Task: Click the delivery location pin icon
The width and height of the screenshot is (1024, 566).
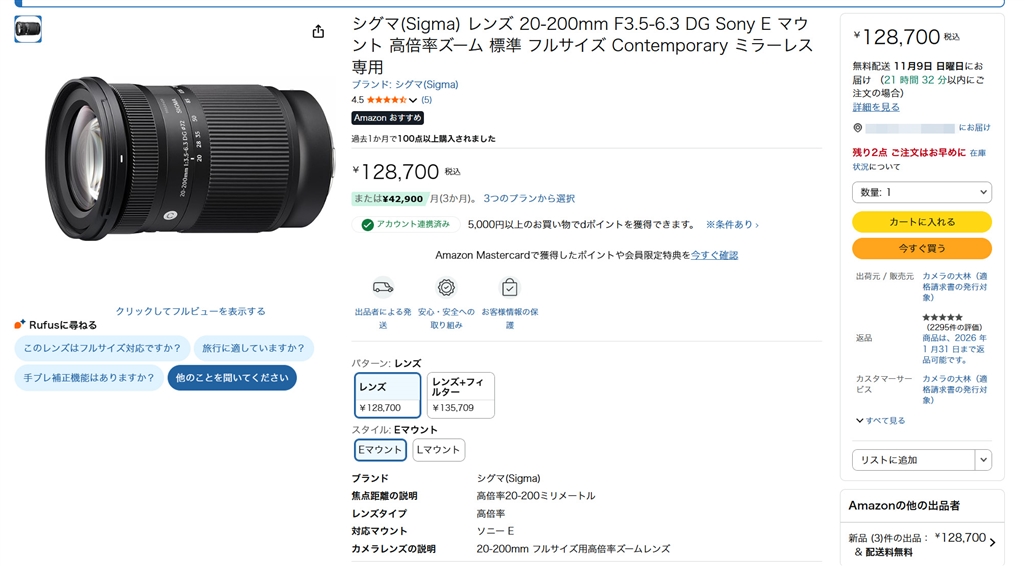Action: [858, 128]
